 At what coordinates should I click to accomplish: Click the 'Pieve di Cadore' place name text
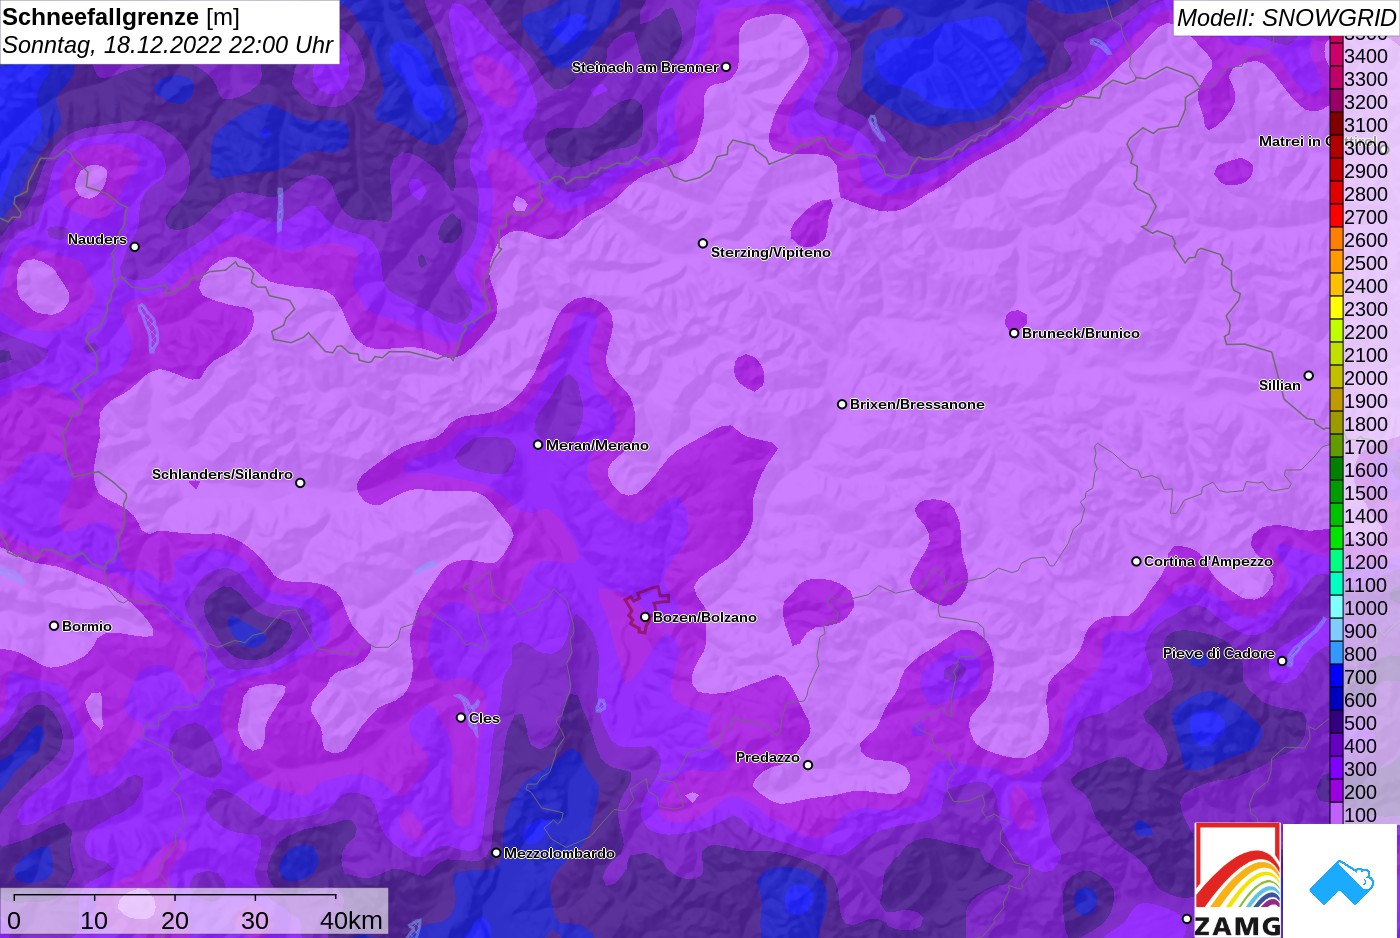point(1219,653)
